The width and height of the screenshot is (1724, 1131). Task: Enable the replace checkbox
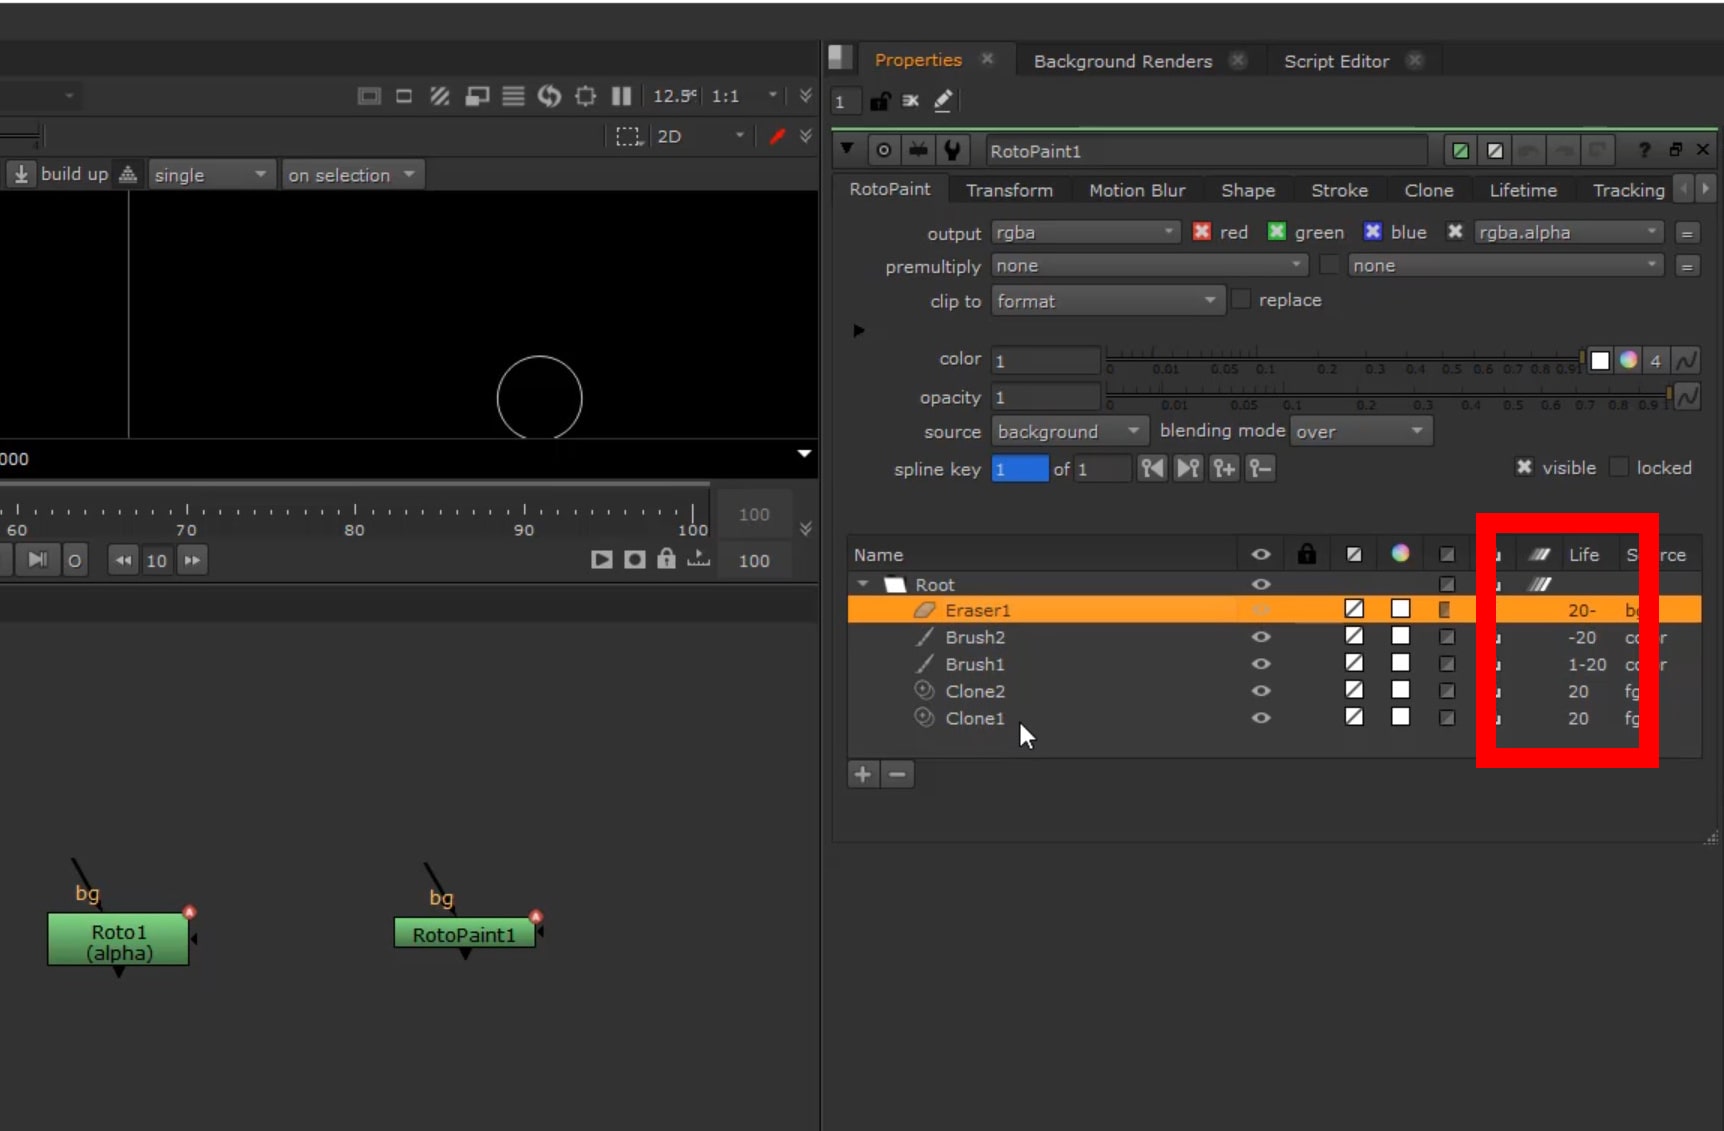point(1241,300)
